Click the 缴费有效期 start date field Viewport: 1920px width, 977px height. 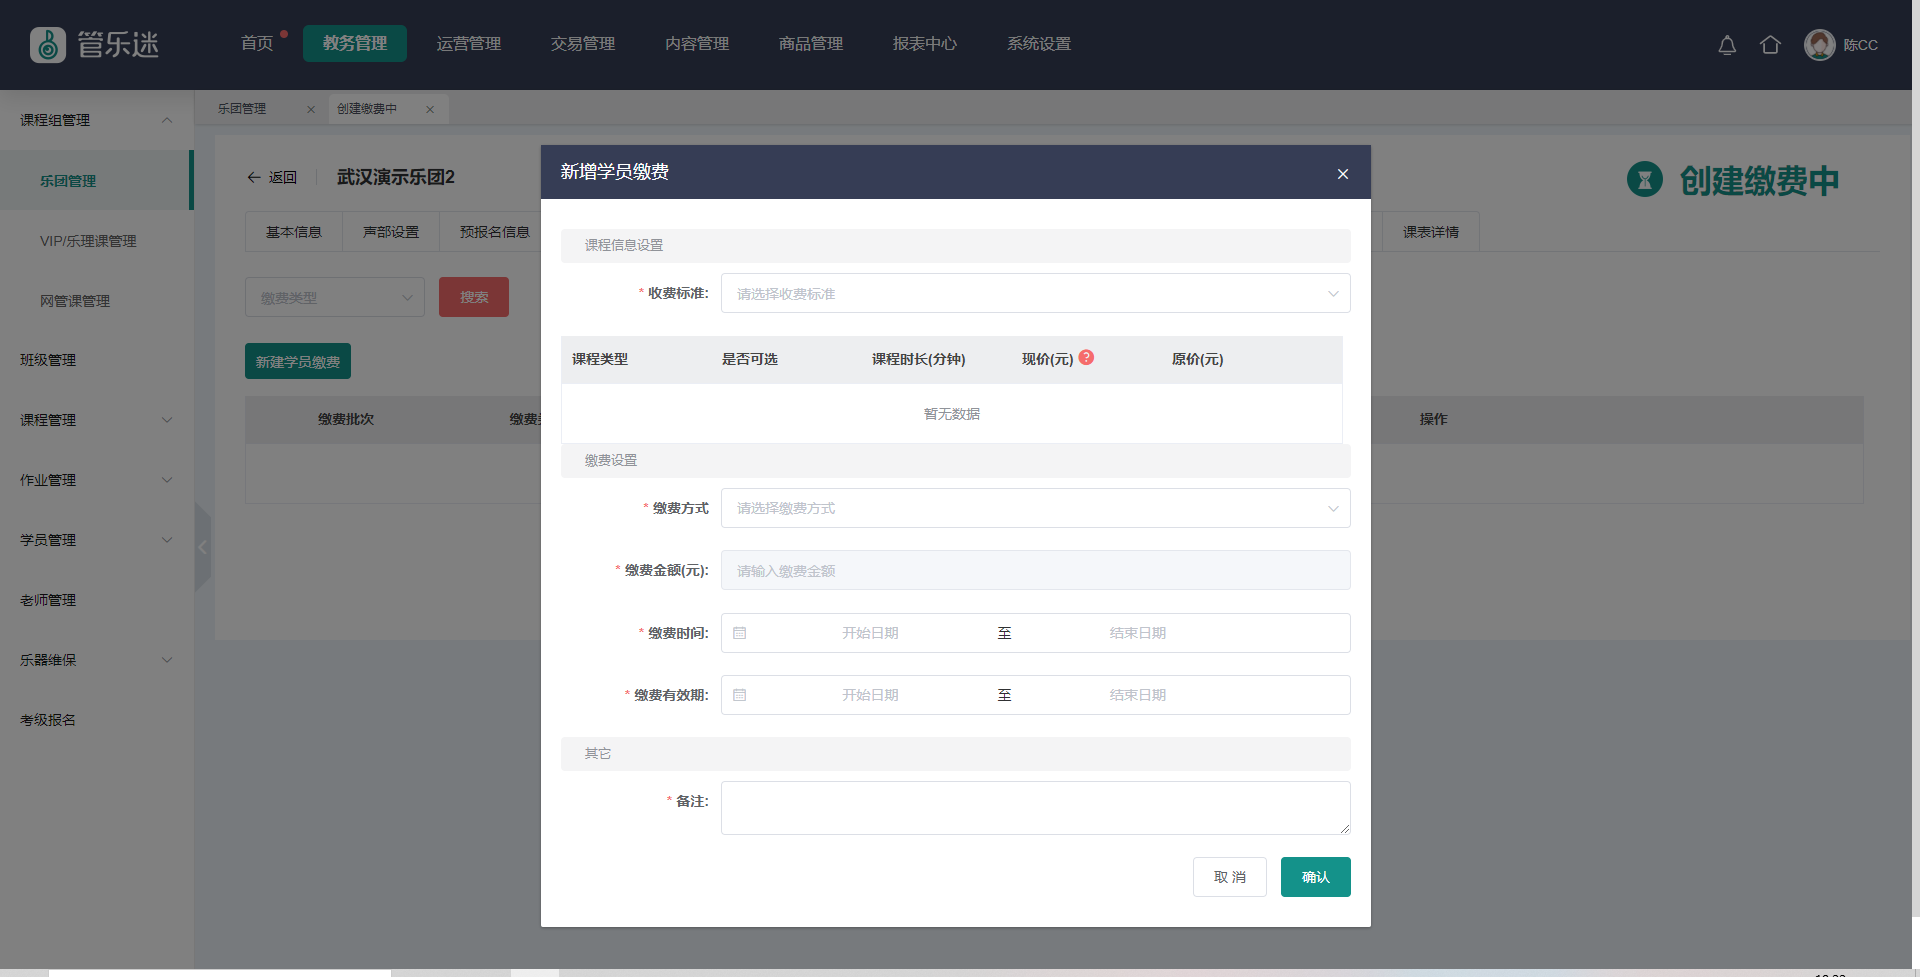(x=869, y=695)
